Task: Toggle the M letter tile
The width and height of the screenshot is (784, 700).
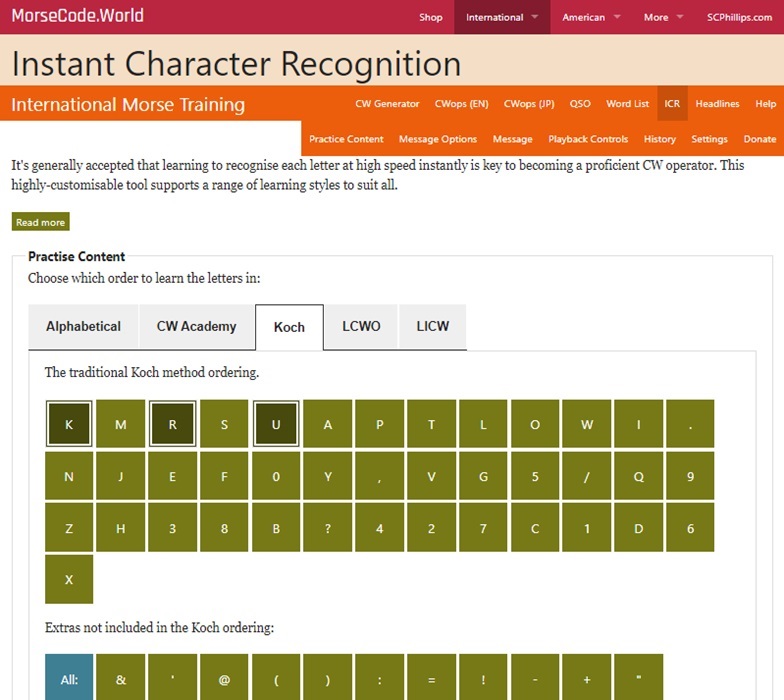Action: [120, 424]
